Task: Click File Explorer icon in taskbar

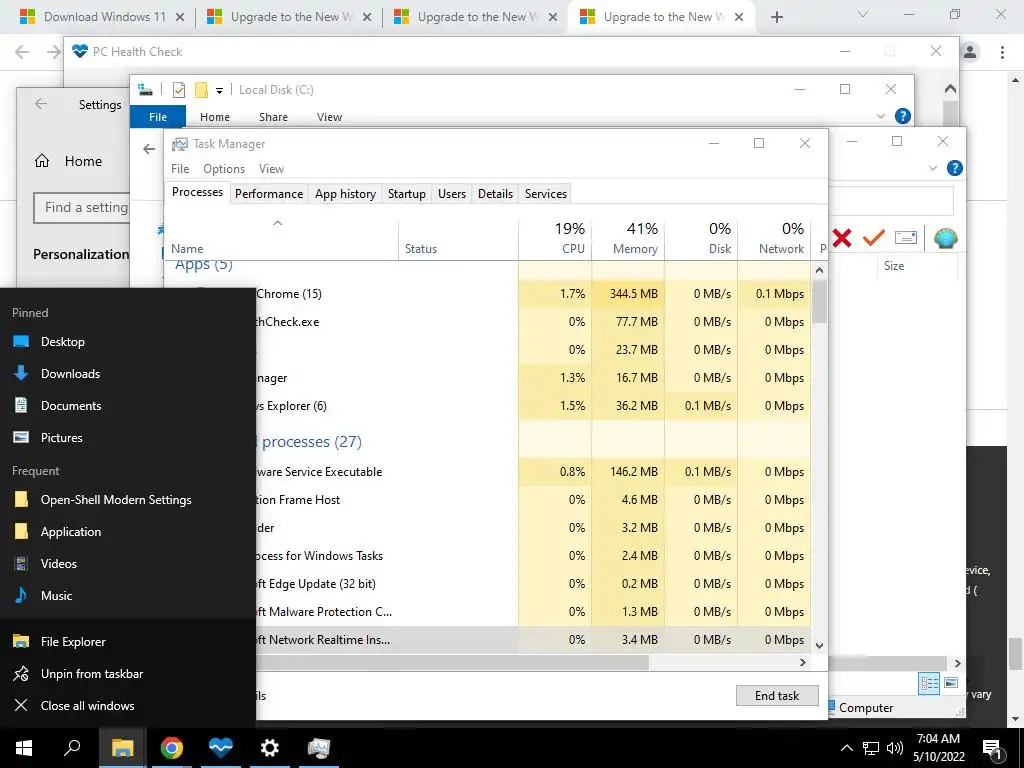Action: point(122,748)
